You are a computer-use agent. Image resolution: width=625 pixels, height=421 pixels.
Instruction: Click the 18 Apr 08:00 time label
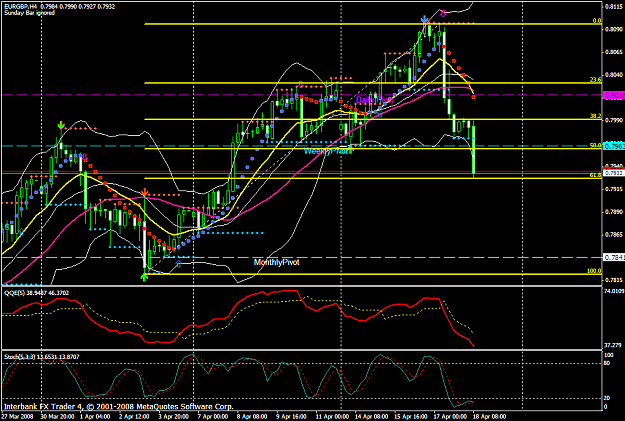tap(489, 417)
